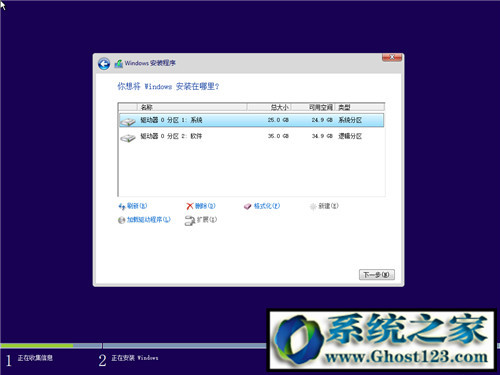Format the selected partition via 格式化(F)
500x375 pixels.
click(x=267, y=206)
